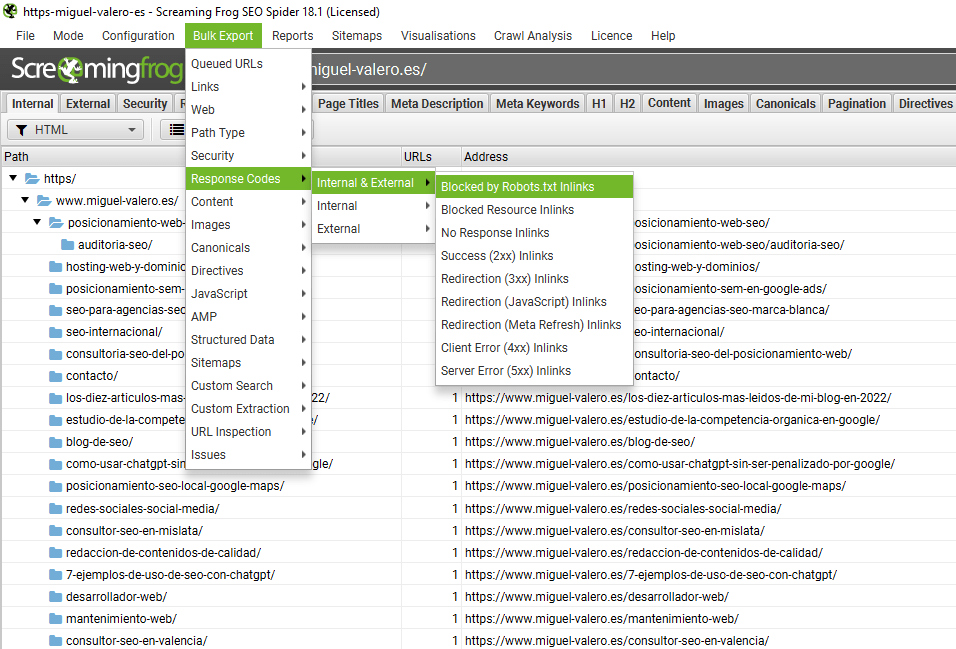Switch to the Images tab
The height and width of the screenshot is (649, 956).
tap(723, 104)
